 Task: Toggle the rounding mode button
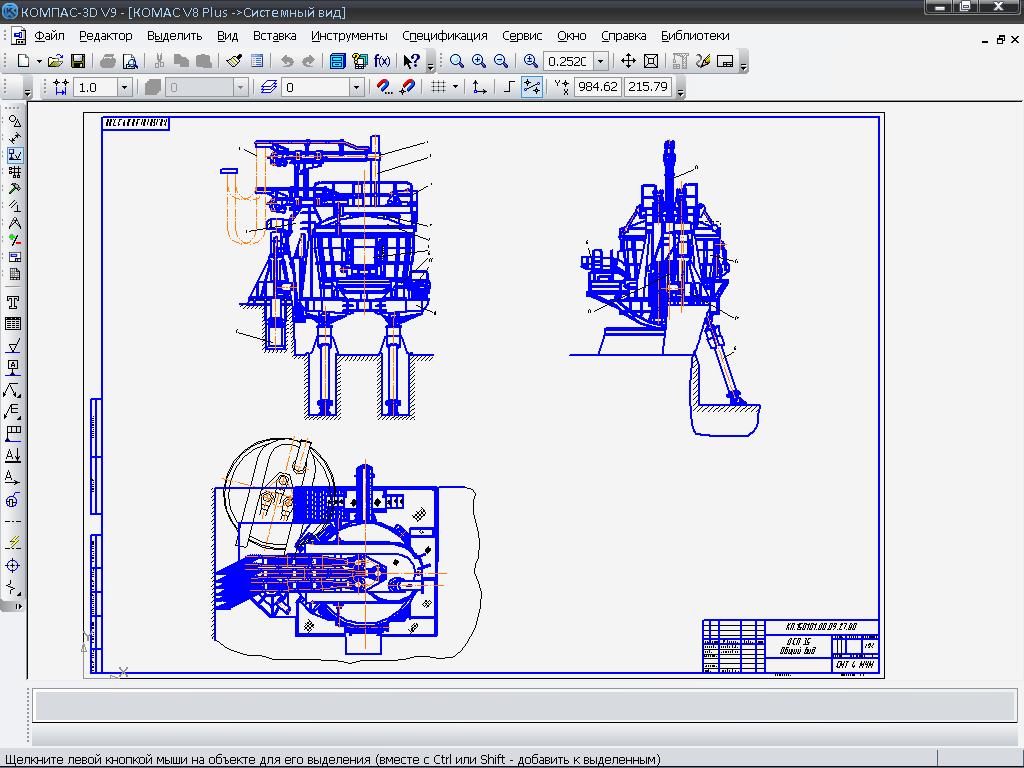(x=531, y=87)
